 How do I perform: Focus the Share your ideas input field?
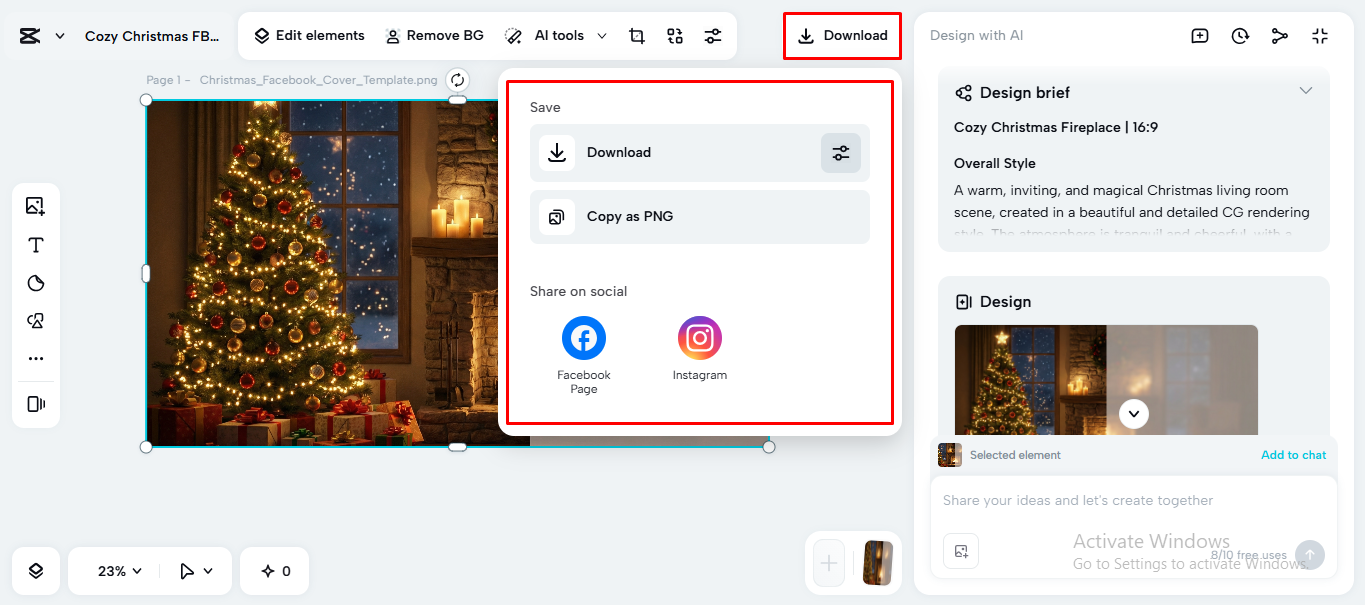[1134, 501]
